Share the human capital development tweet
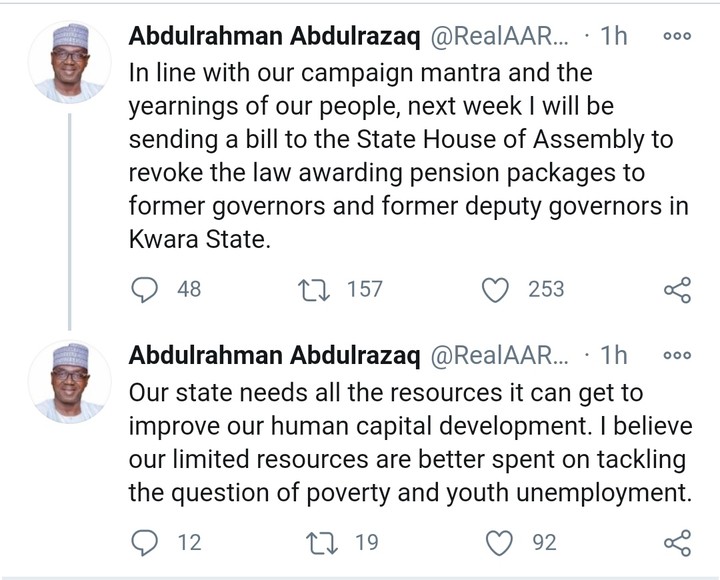 [677, 543]
